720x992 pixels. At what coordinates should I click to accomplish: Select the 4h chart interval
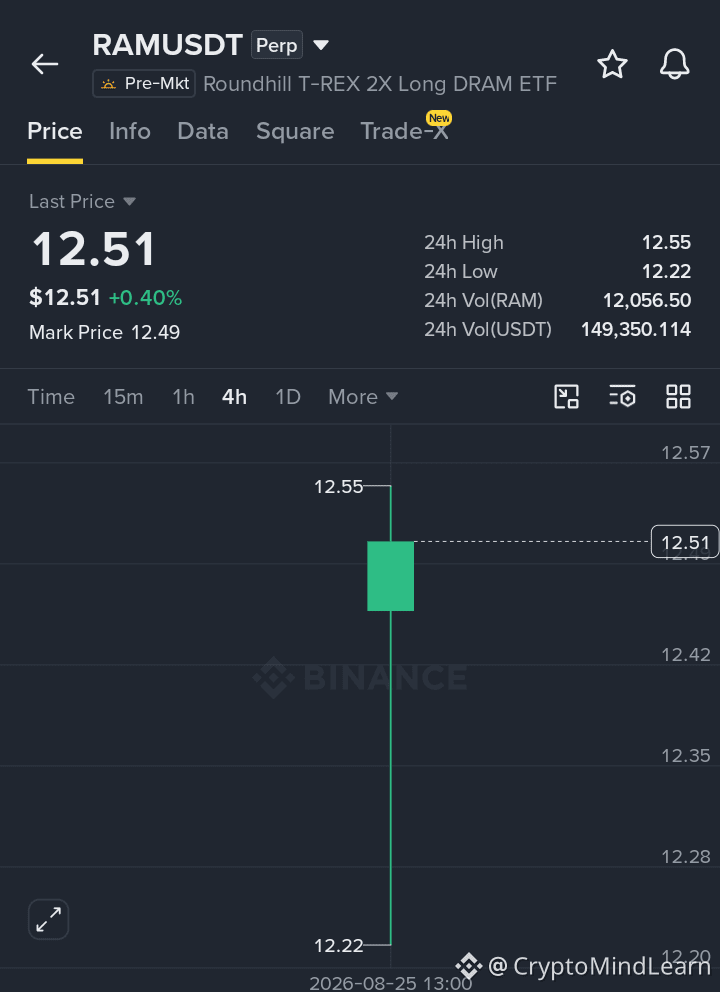tap(234, 397)
